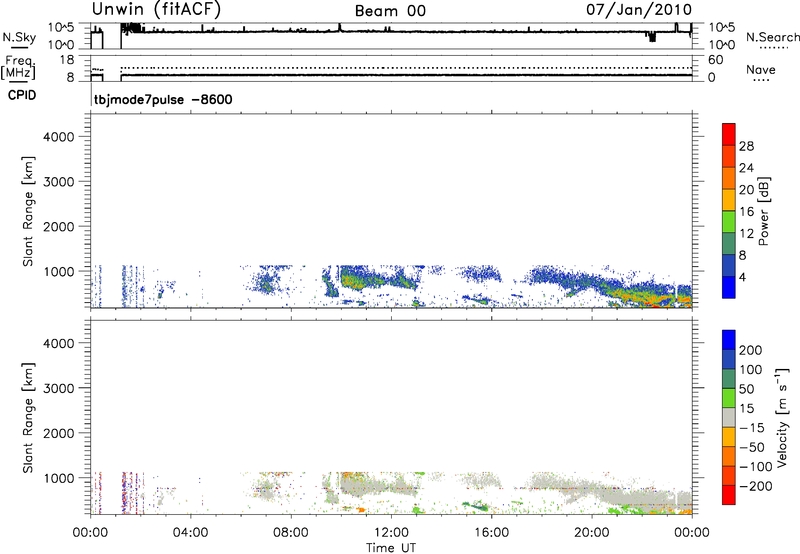Click the '04:00' time axis label

pos(190,533)
